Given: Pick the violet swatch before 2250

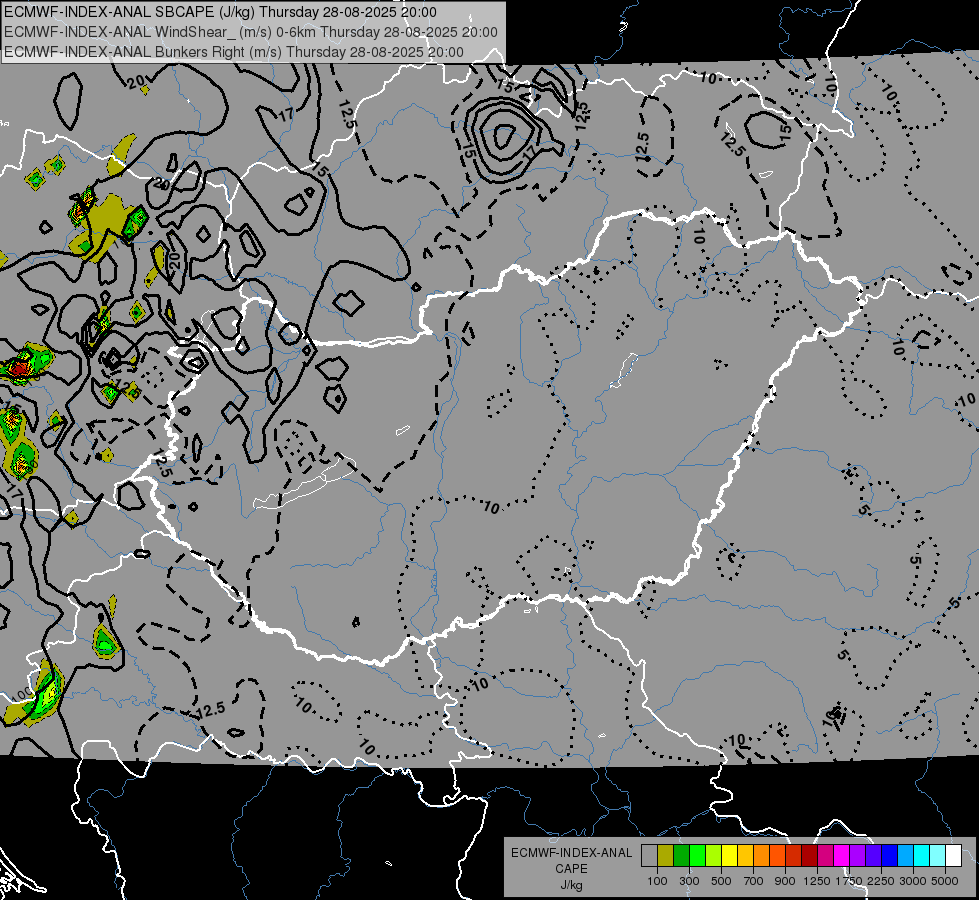Looking at the screenshot, I should (x=873, y=855).
